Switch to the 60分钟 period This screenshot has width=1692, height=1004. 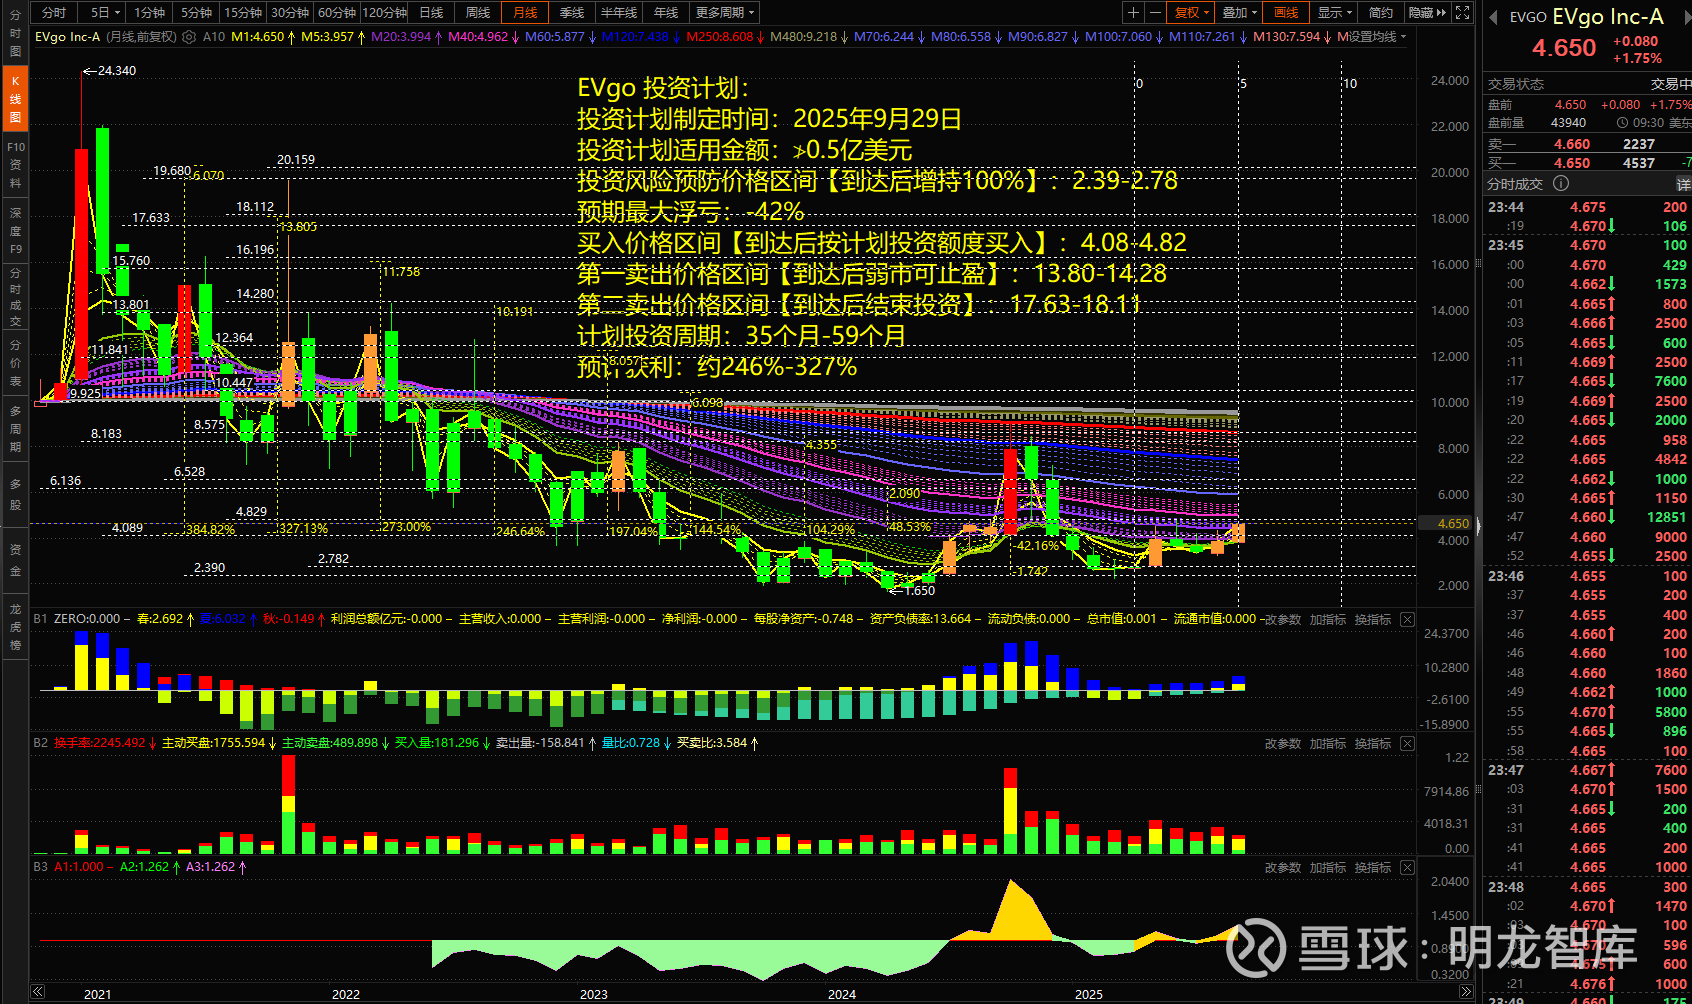tap(337, 13)
